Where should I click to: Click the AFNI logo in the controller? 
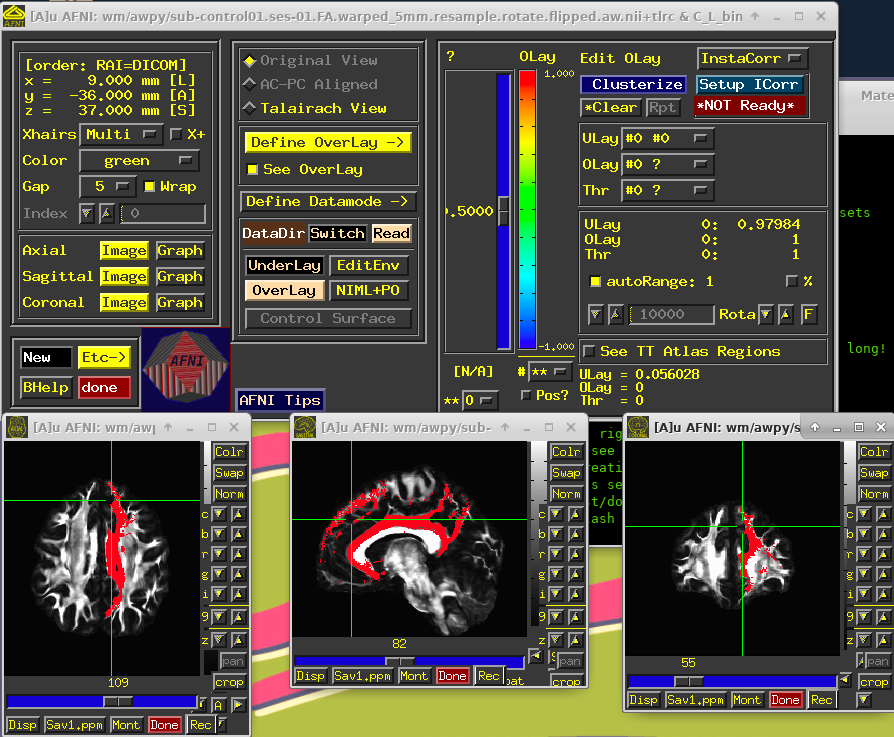pyautogui.click(x=186, y=367)
